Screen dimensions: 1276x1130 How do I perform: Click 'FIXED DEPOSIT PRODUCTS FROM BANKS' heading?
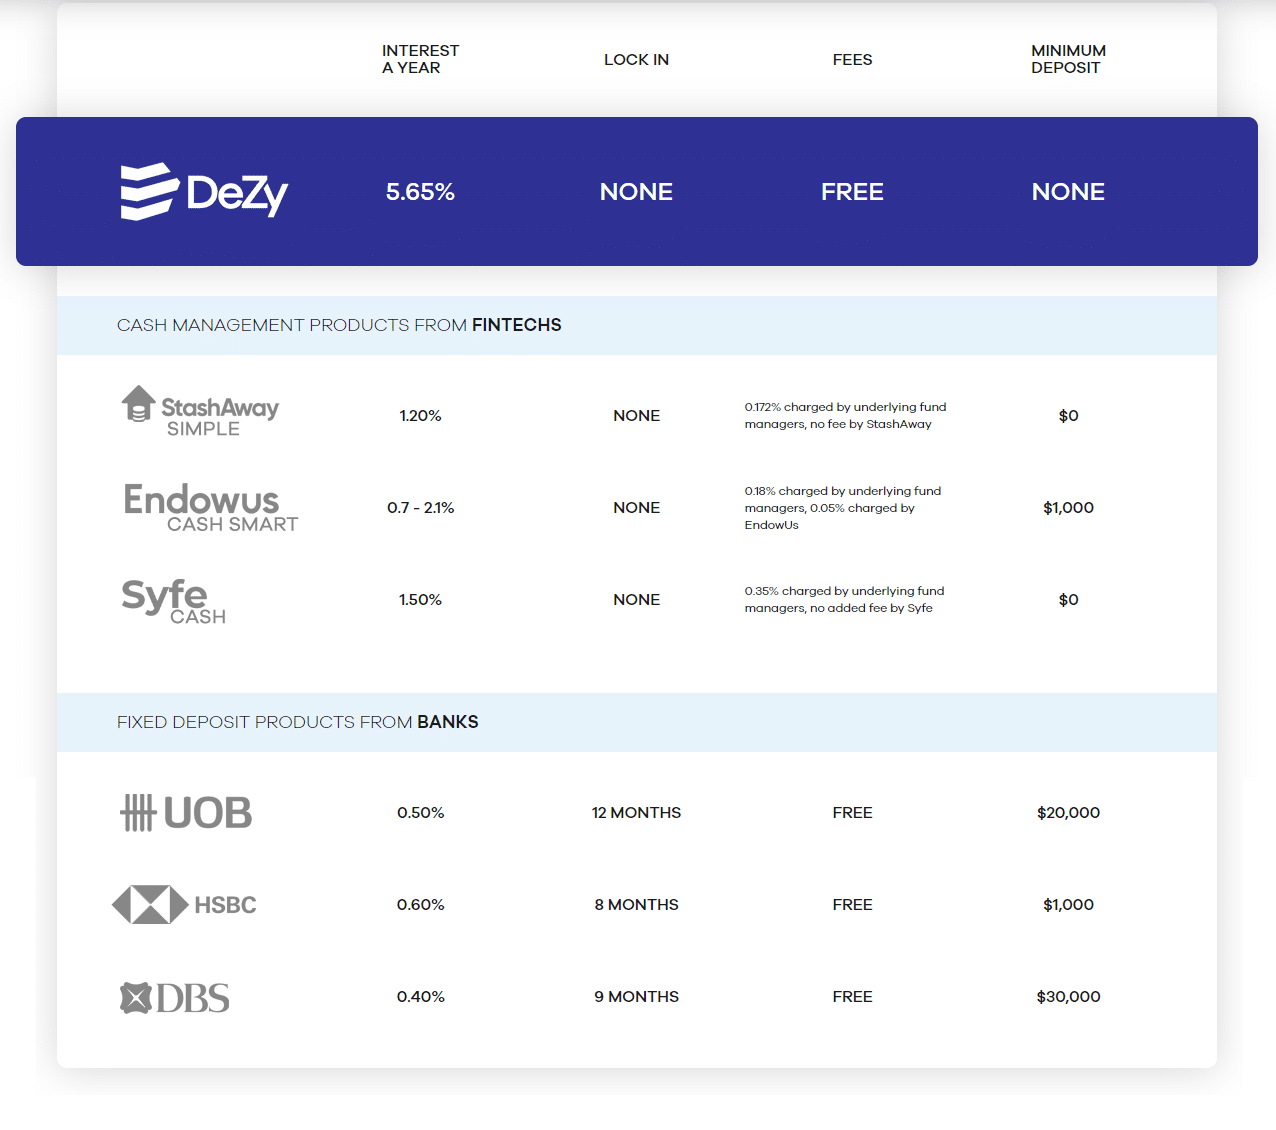297,722
